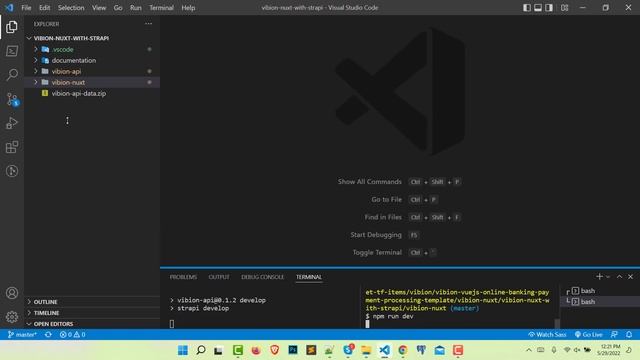
Task: Expand the TIMELINE section
Action: [92, 313]
